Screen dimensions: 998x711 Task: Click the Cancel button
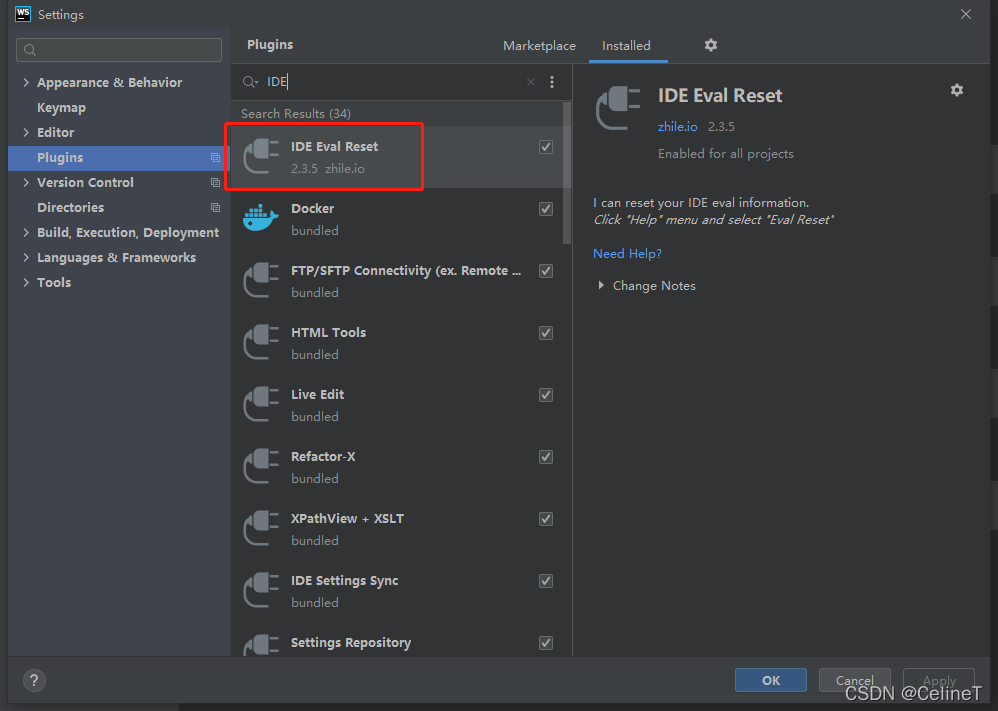pos(854,680)
